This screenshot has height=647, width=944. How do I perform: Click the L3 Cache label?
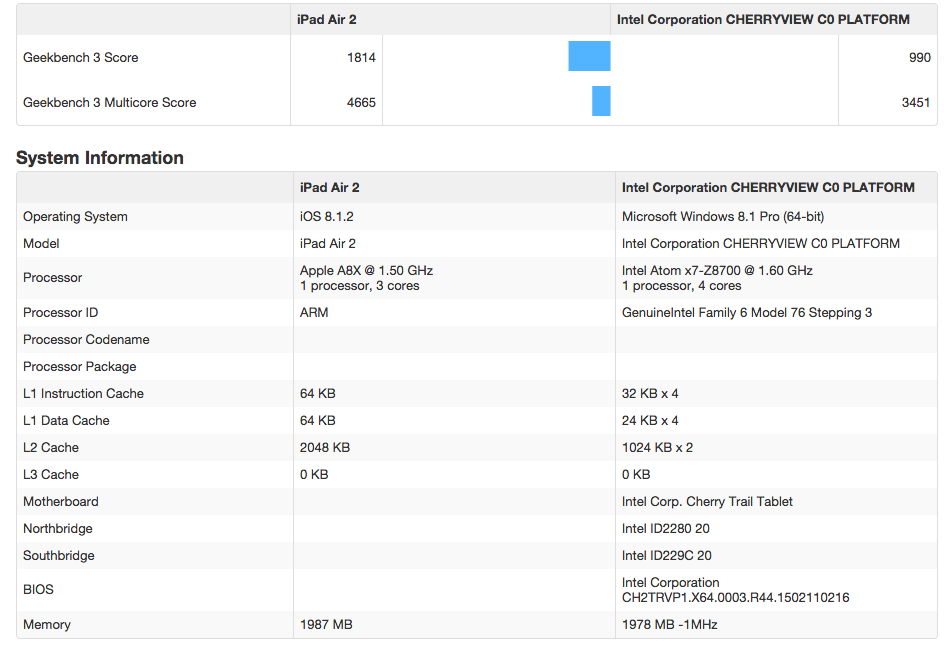pos(51,475)
